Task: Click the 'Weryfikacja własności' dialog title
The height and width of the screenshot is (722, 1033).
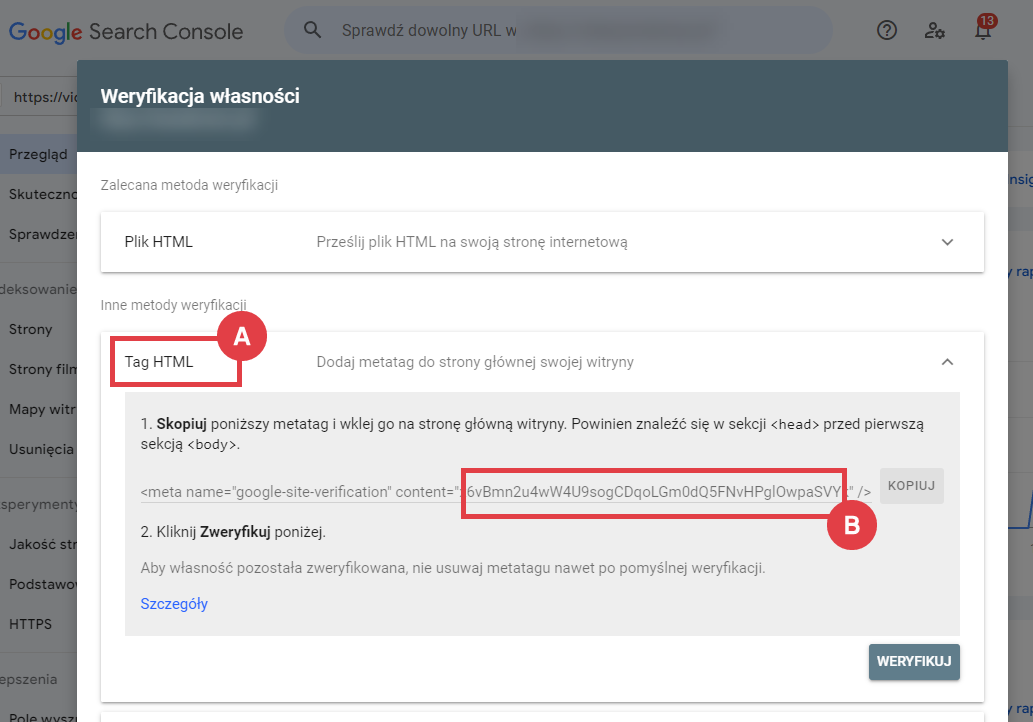Action: point(200,96)
